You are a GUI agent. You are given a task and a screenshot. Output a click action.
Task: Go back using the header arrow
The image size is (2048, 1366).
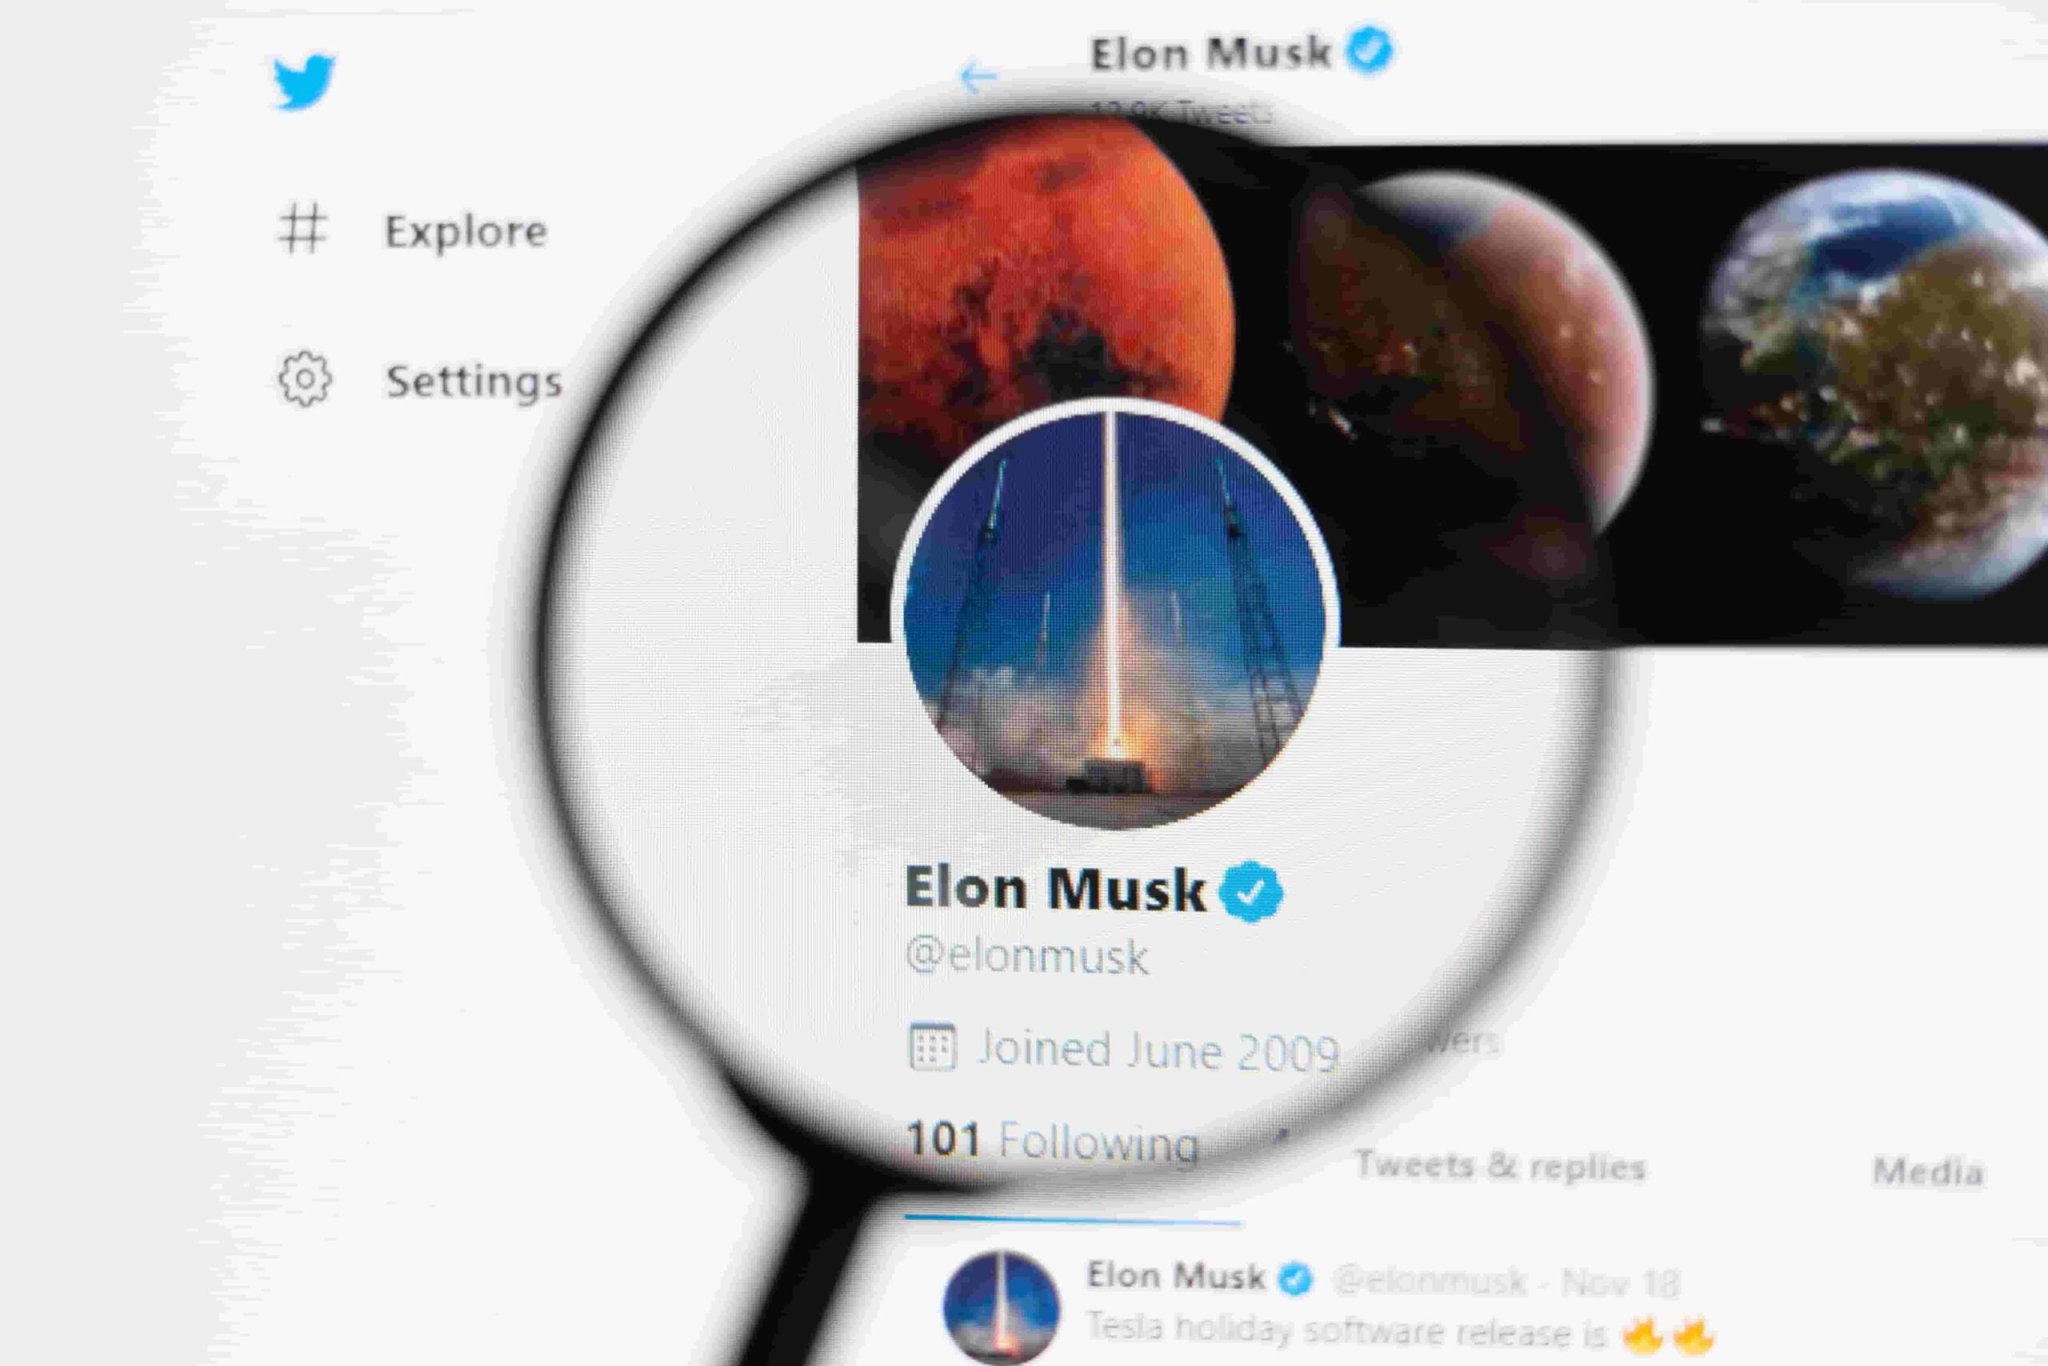coord(978,76)
